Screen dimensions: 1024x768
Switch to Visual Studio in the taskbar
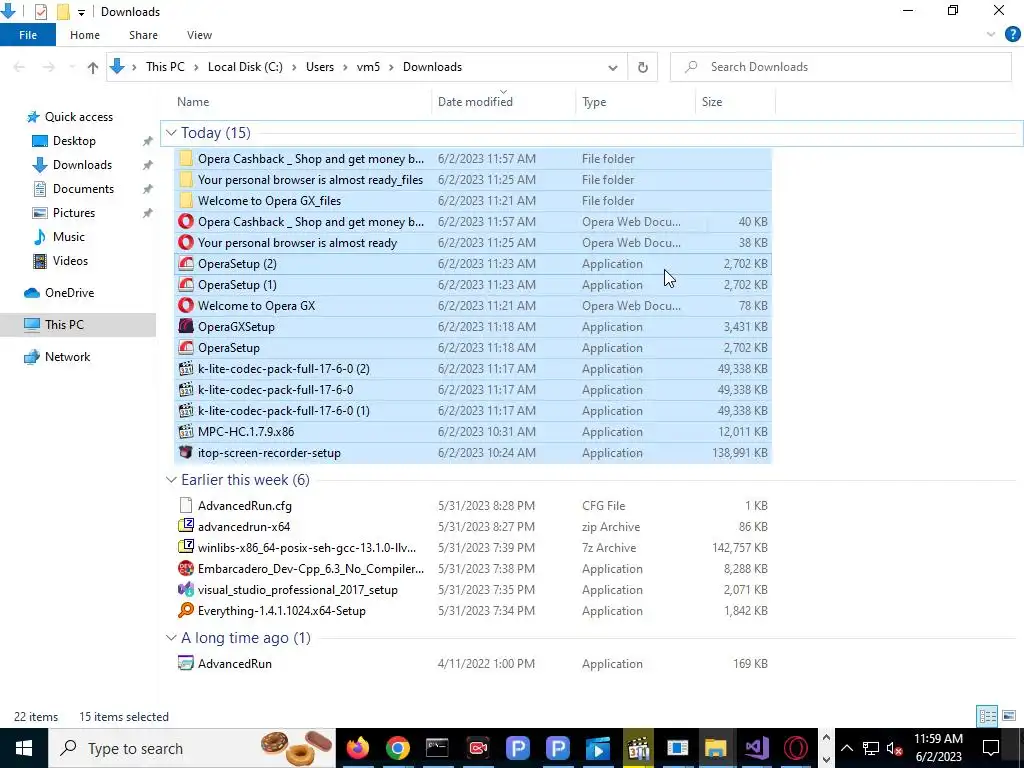[756, 748]
